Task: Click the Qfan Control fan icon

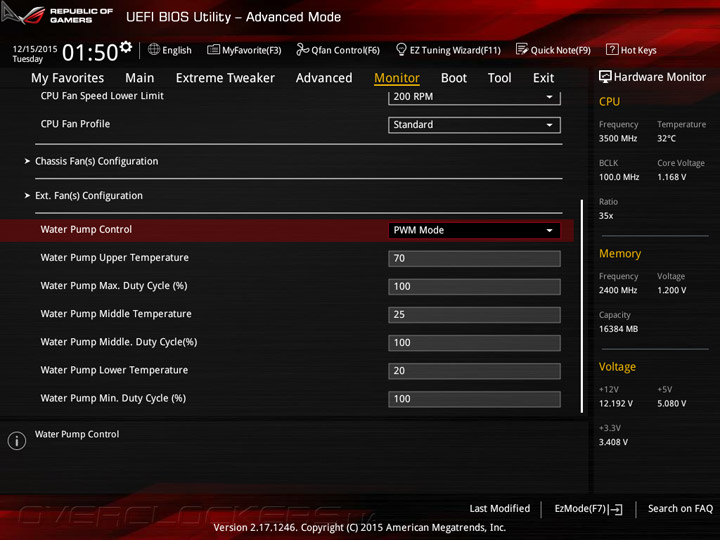Action: click(302, 49)
